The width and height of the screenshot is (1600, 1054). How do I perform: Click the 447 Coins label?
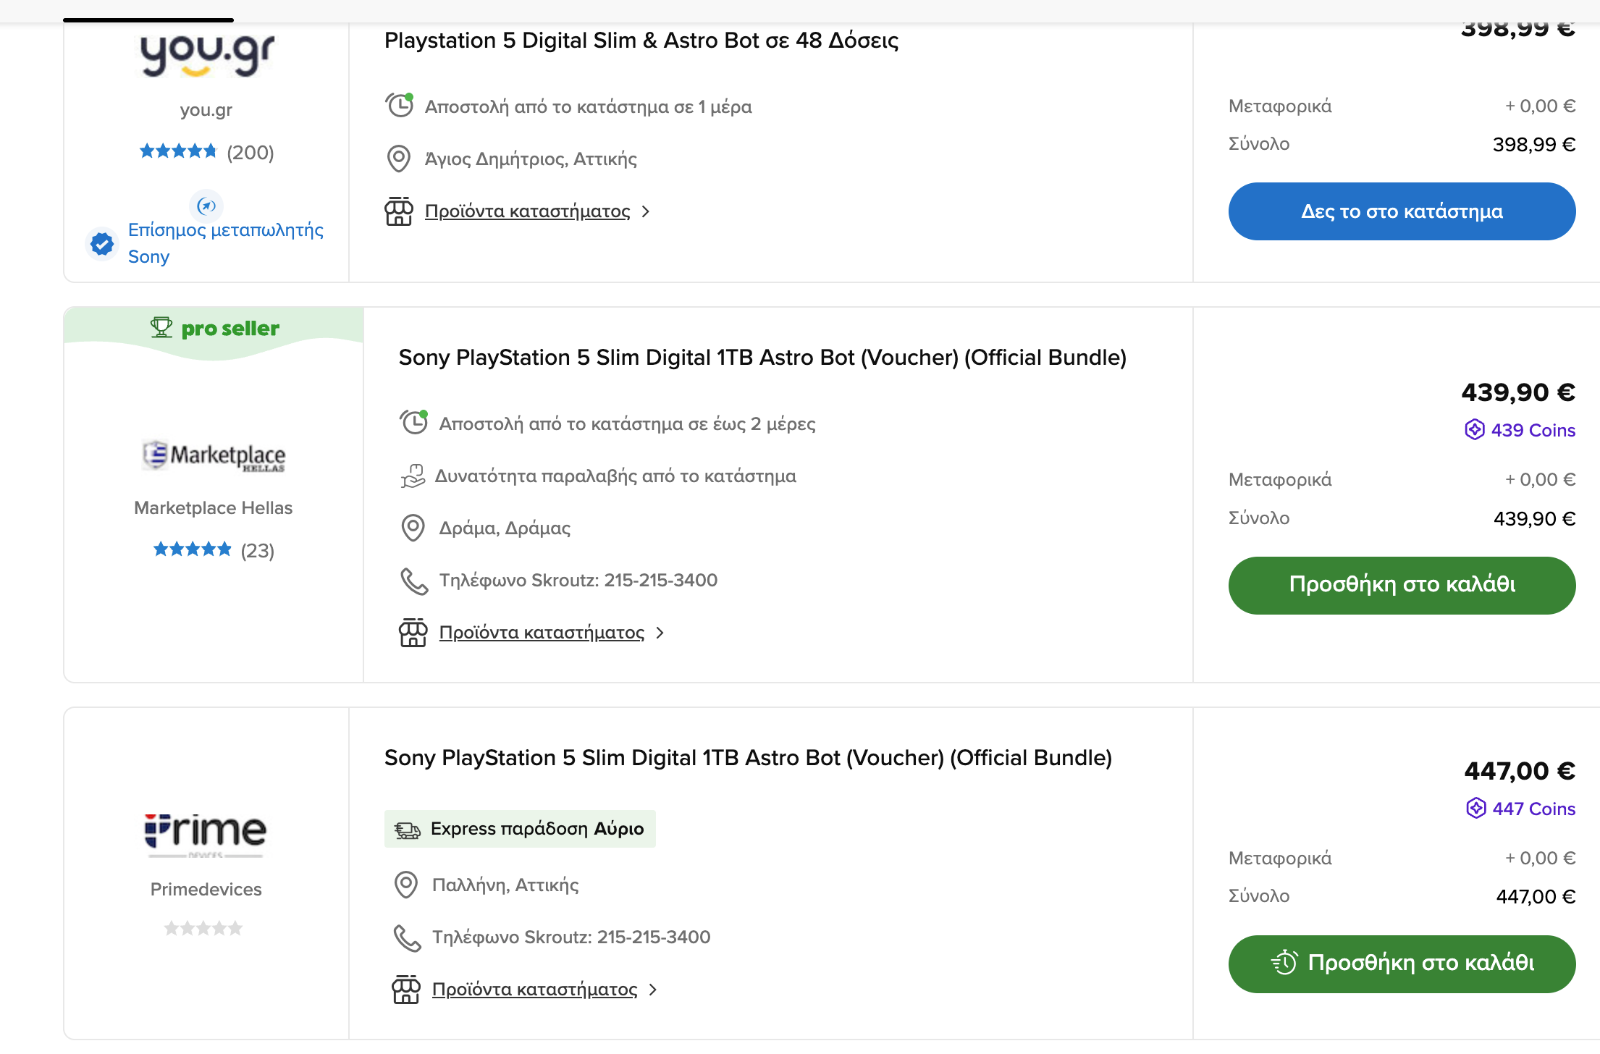click(x=1534, y=809)
